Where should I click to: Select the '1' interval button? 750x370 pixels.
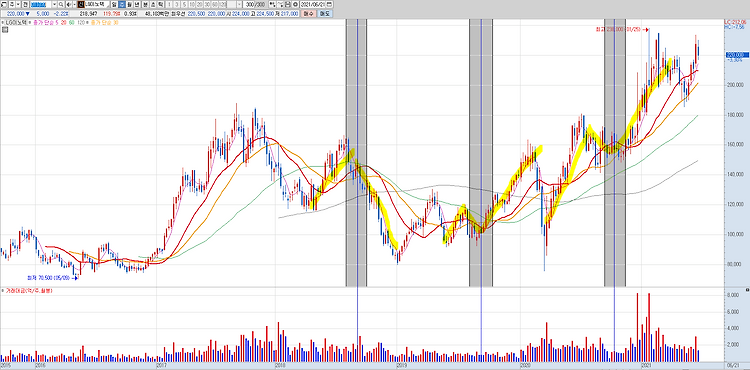coord(169,4)
